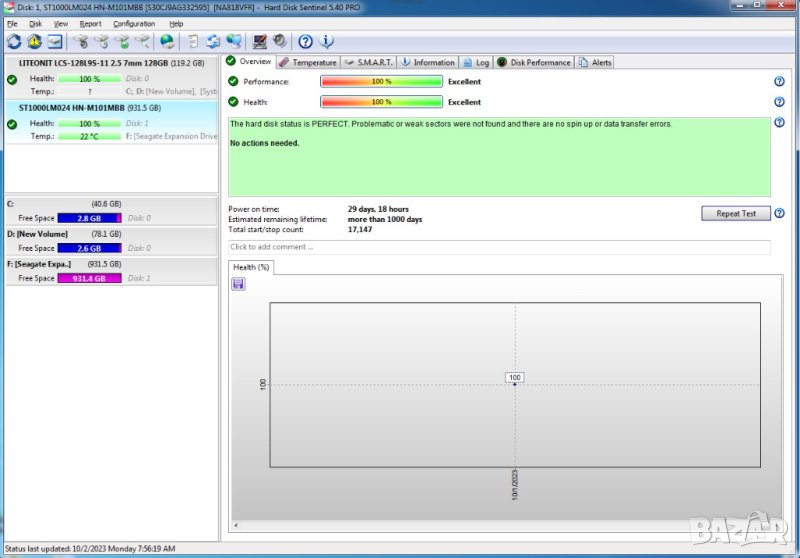
Task: Click the 'Click to add comment' field
Action: [x=499, y=247]
